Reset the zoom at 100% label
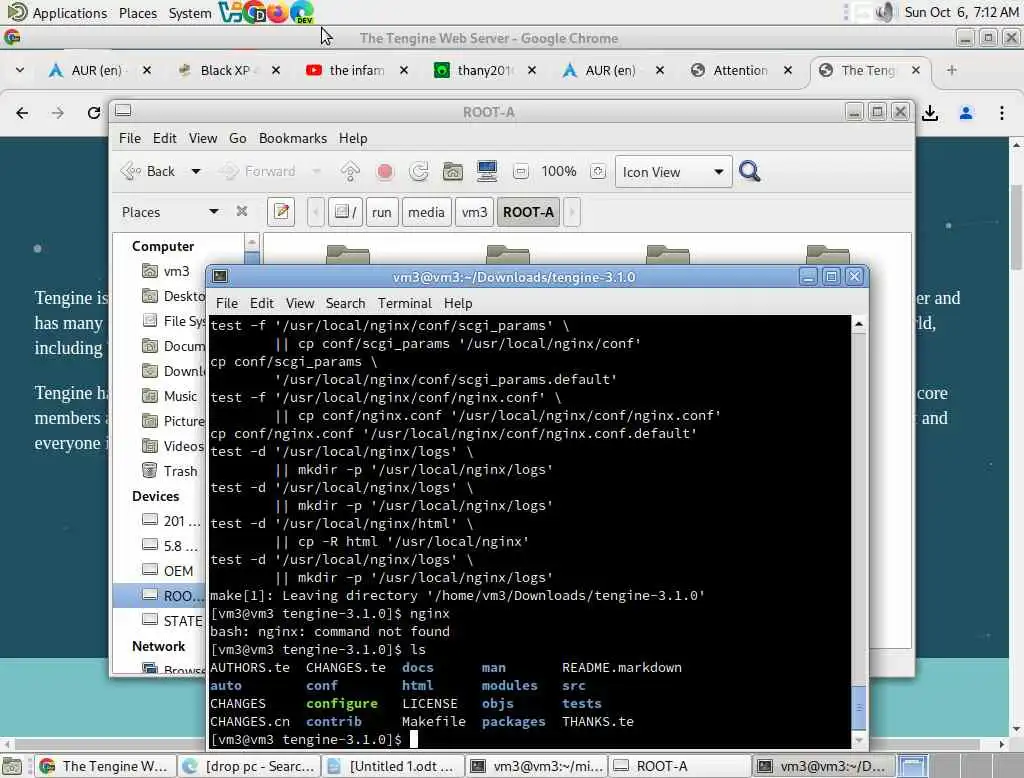This screenshot has height=778, width=1024. [x=558, y=171]
